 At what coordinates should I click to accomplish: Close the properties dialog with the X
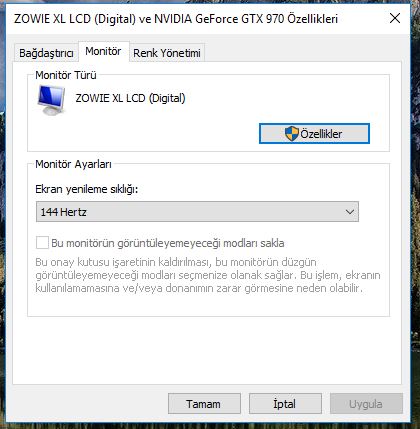tap(395, 18)
